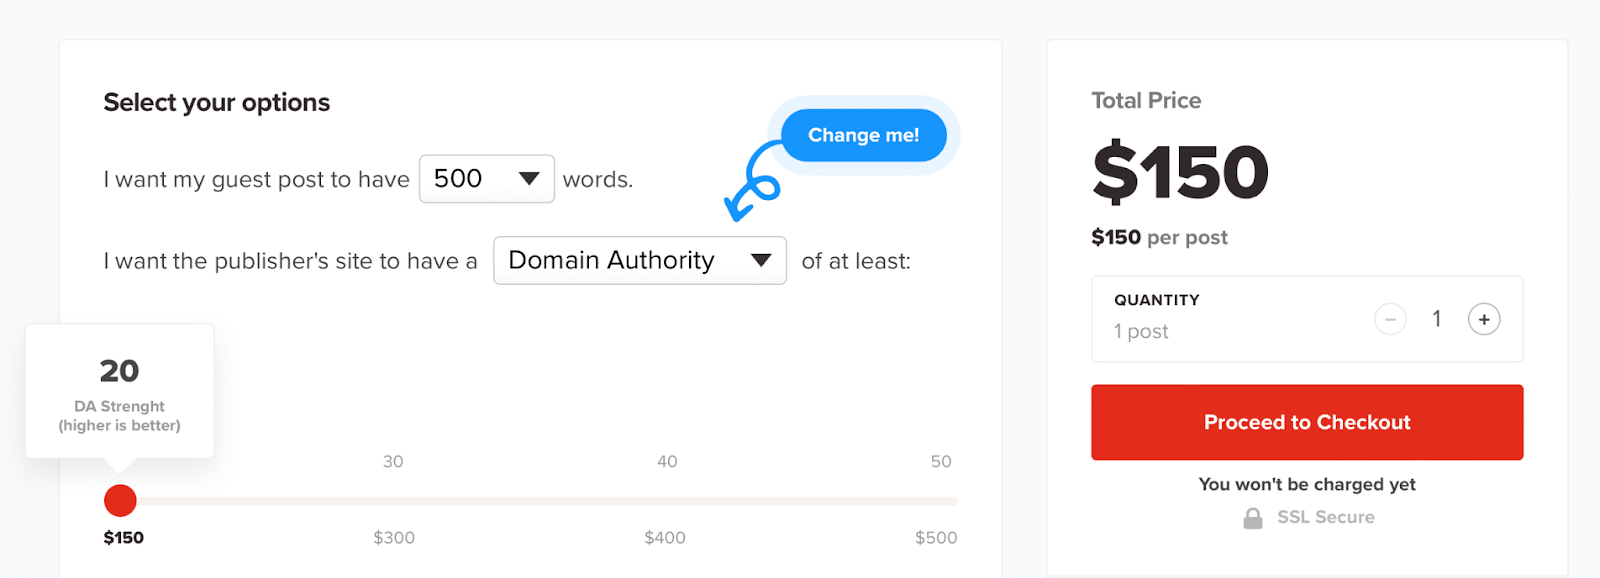Click the $150 price label under slider
Screen dimensions: 1600x578
pyautogui.click(x=124, y=538)
